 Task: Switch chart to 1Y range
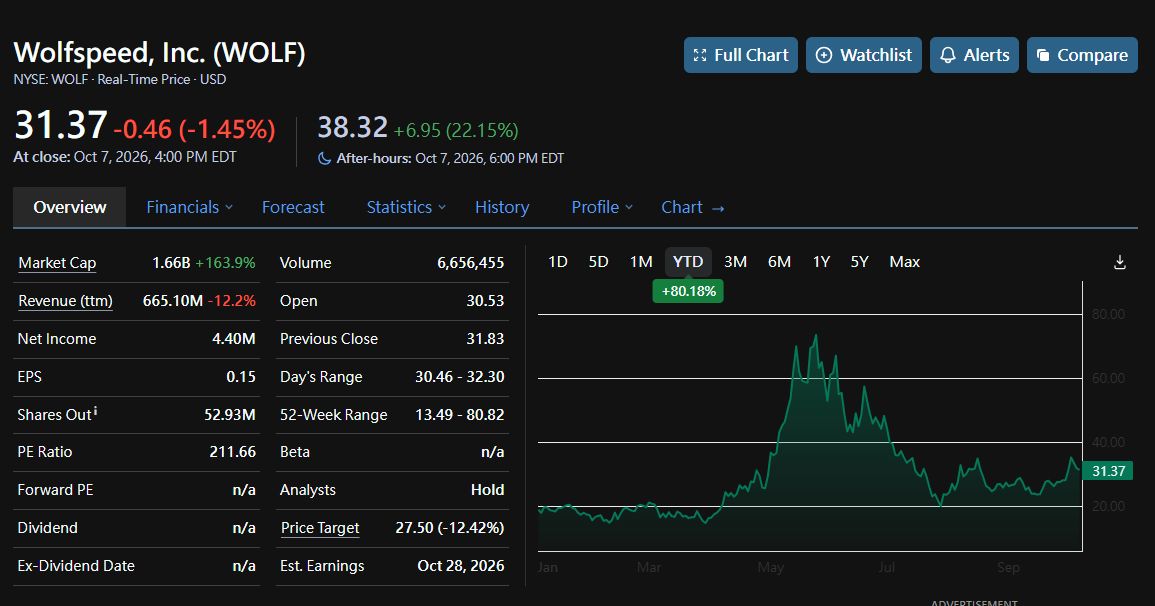[x=821, y=262]
